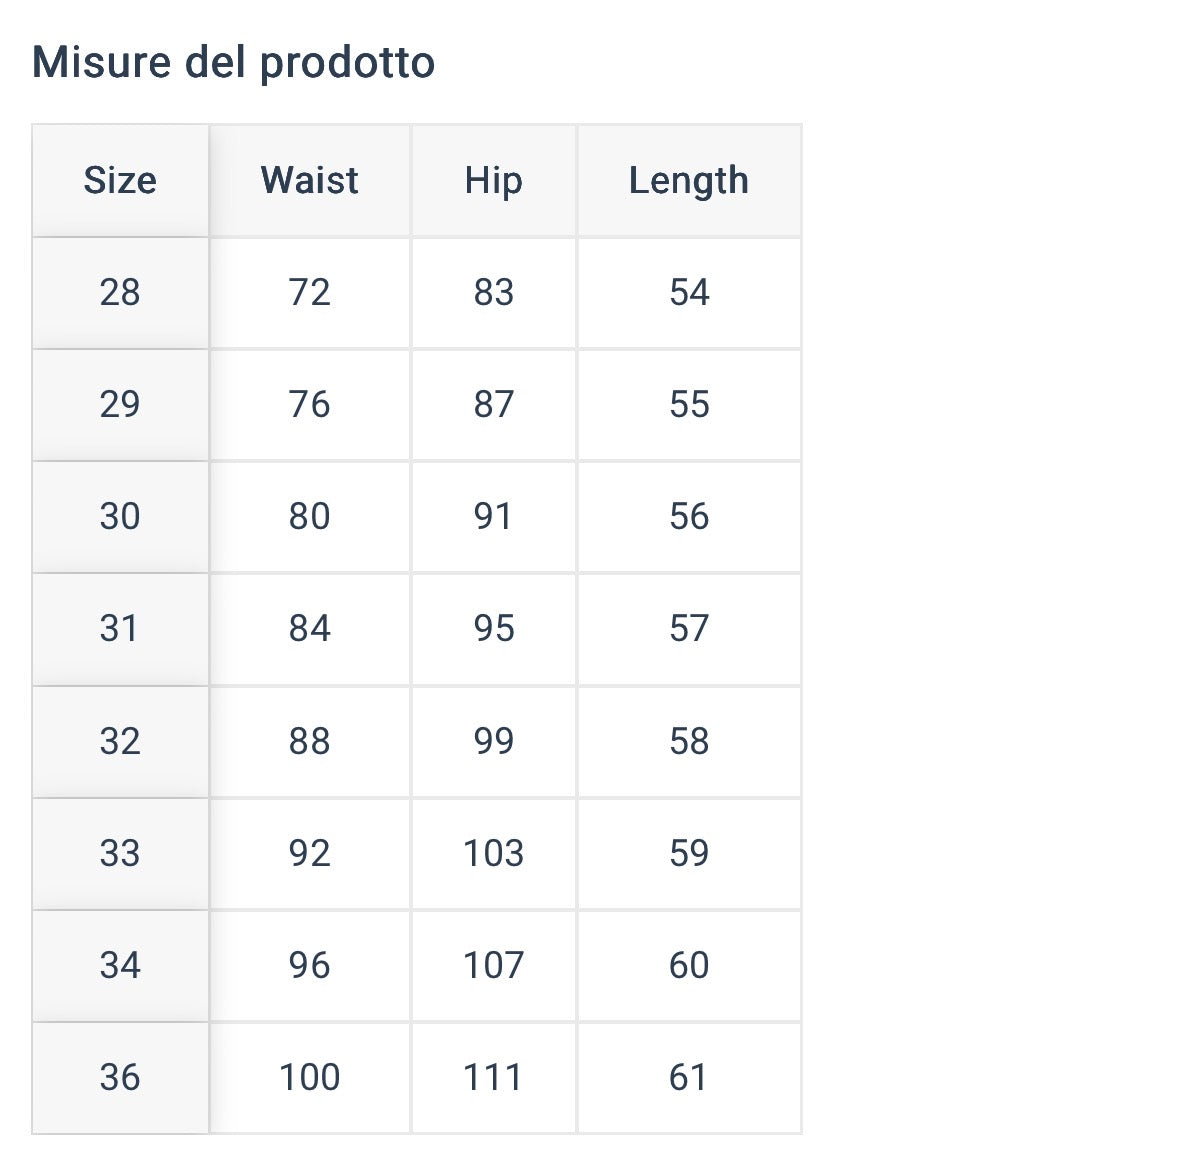This screenshot has height=1149, width=1179.
Task: Click hip value 103 cell
Action: click(x=493, y=853)
